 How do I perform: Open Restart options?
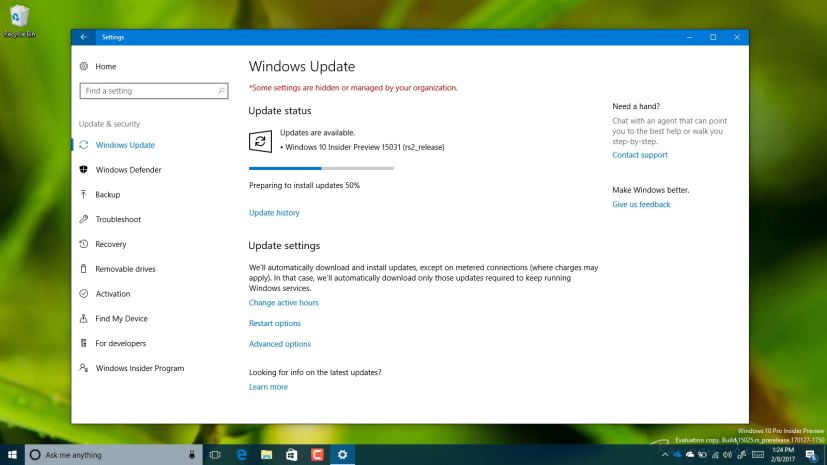(x=275, y=323)
